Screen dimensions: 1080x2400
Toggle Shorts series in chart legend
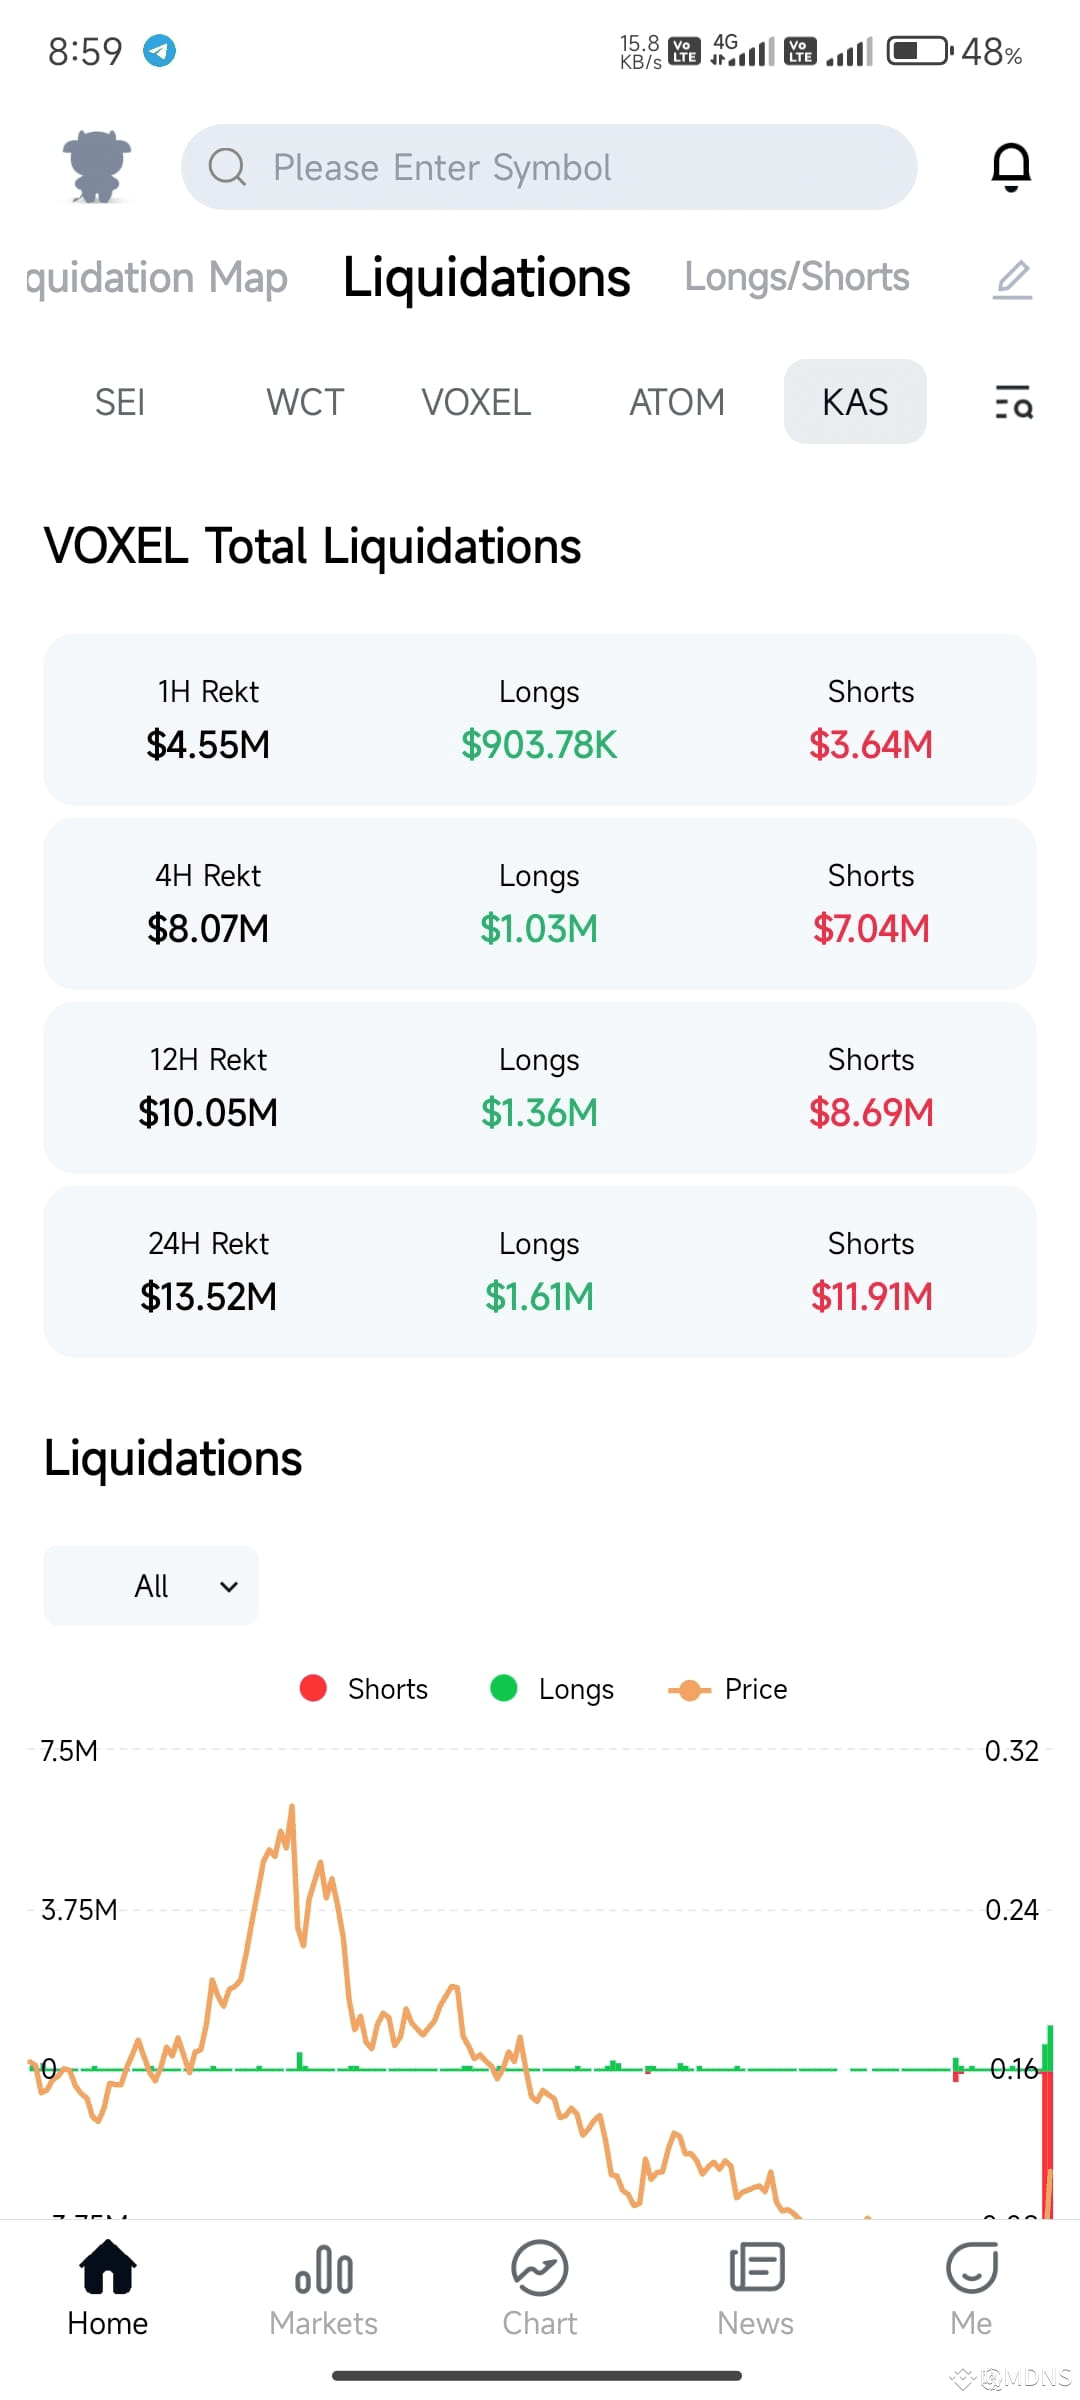(364, 1689)
